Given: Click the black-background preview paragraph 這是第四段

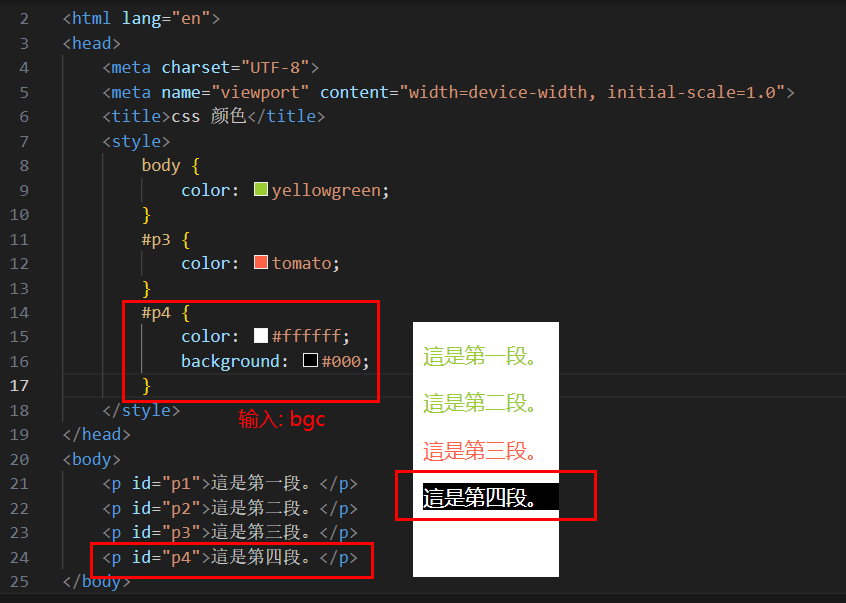Looking at the screenshot, I should [480, 497].
